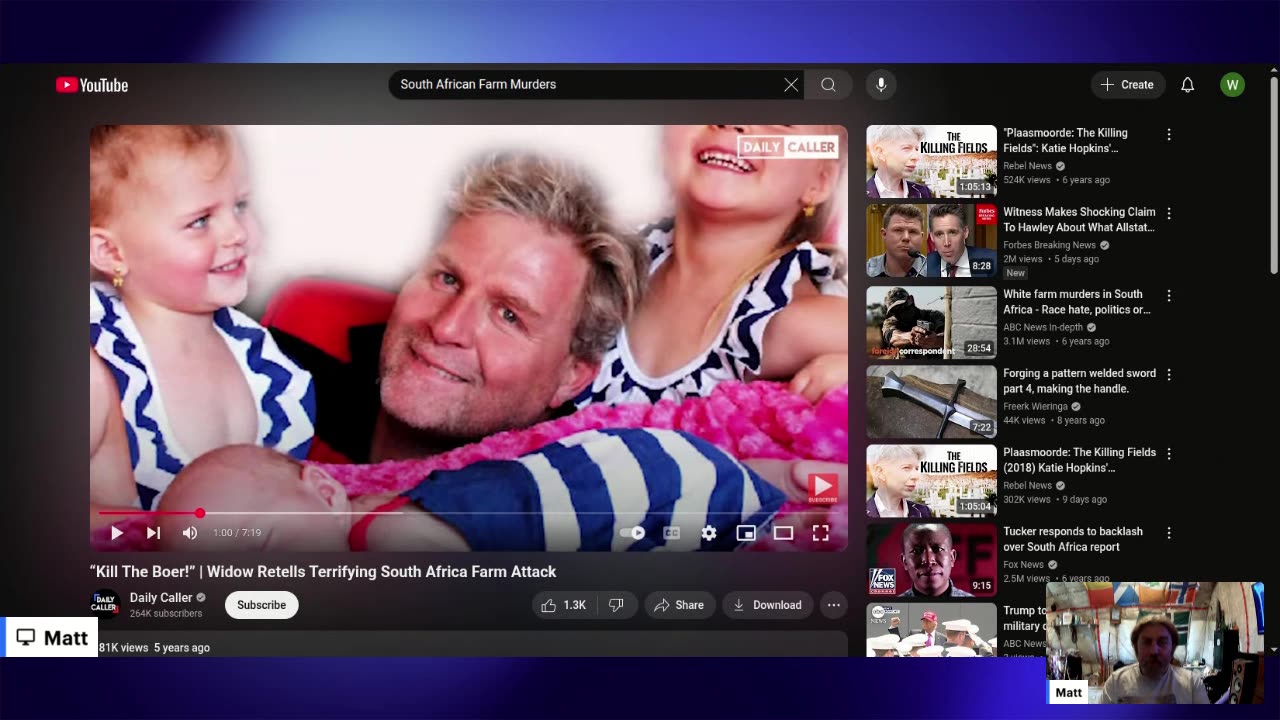
Task: Open Rebel News channel under 524K views video
Action: tap(1027, 166)
